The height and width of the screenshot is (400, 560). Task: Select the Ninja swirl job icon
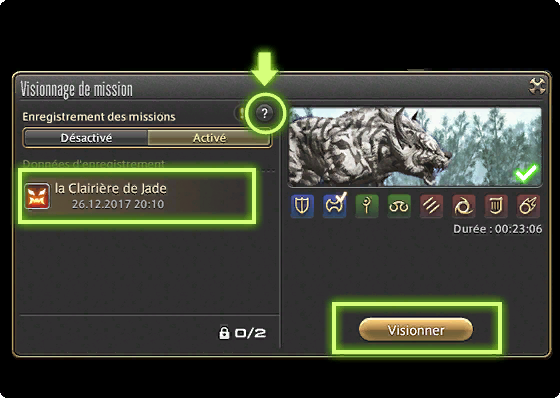coord(464,206)
